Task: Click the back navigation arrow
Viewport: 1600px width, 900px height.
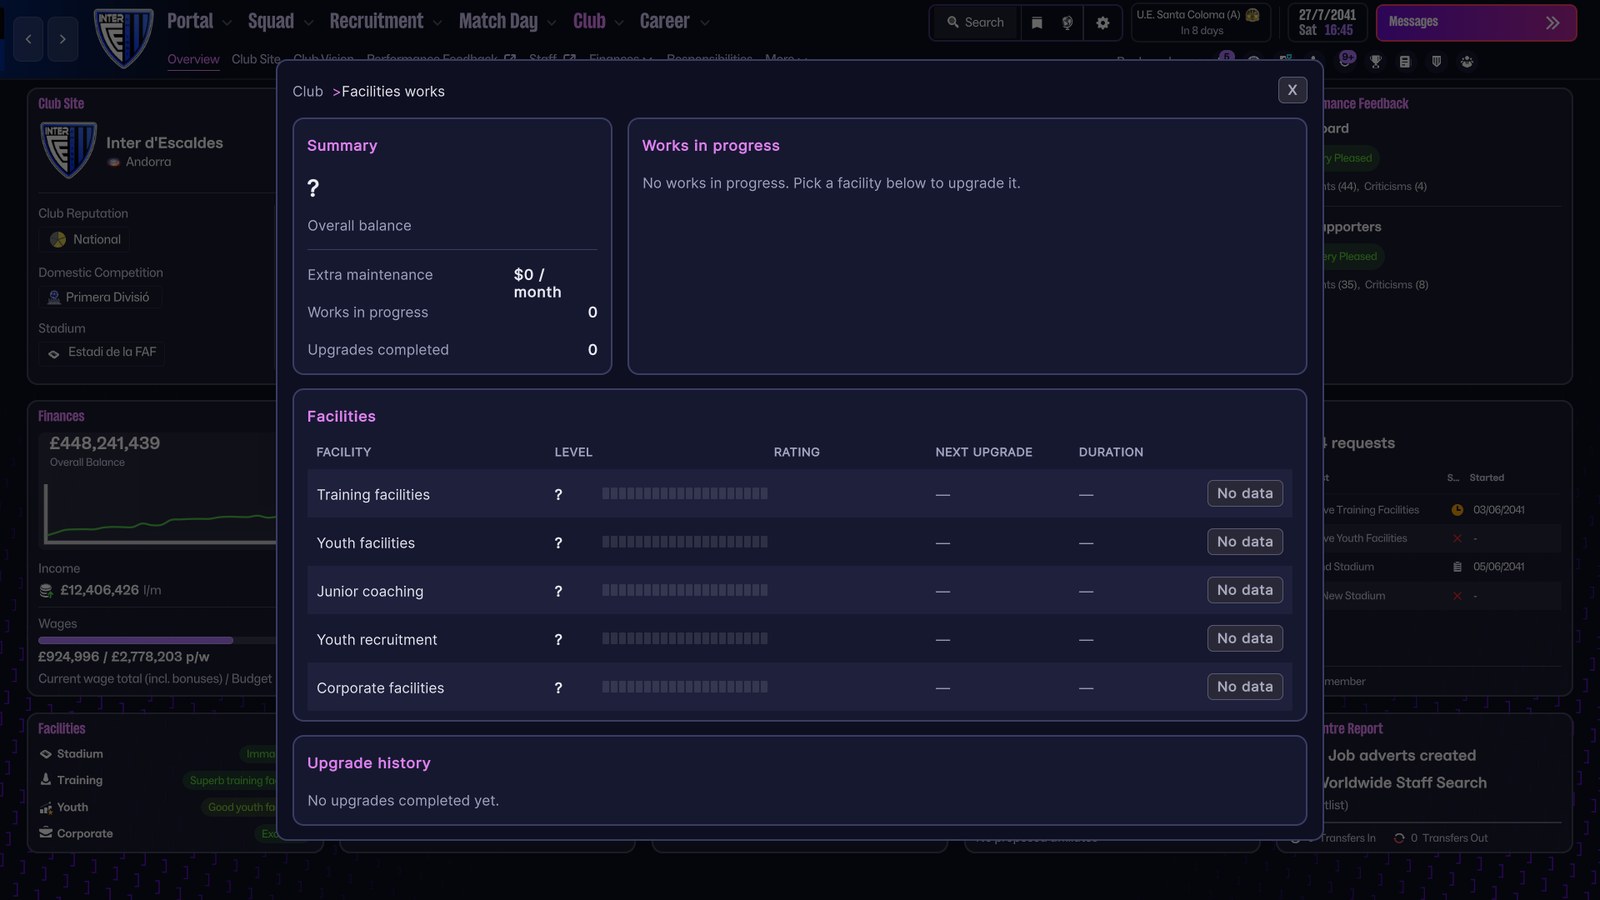Action: [28, 39]
